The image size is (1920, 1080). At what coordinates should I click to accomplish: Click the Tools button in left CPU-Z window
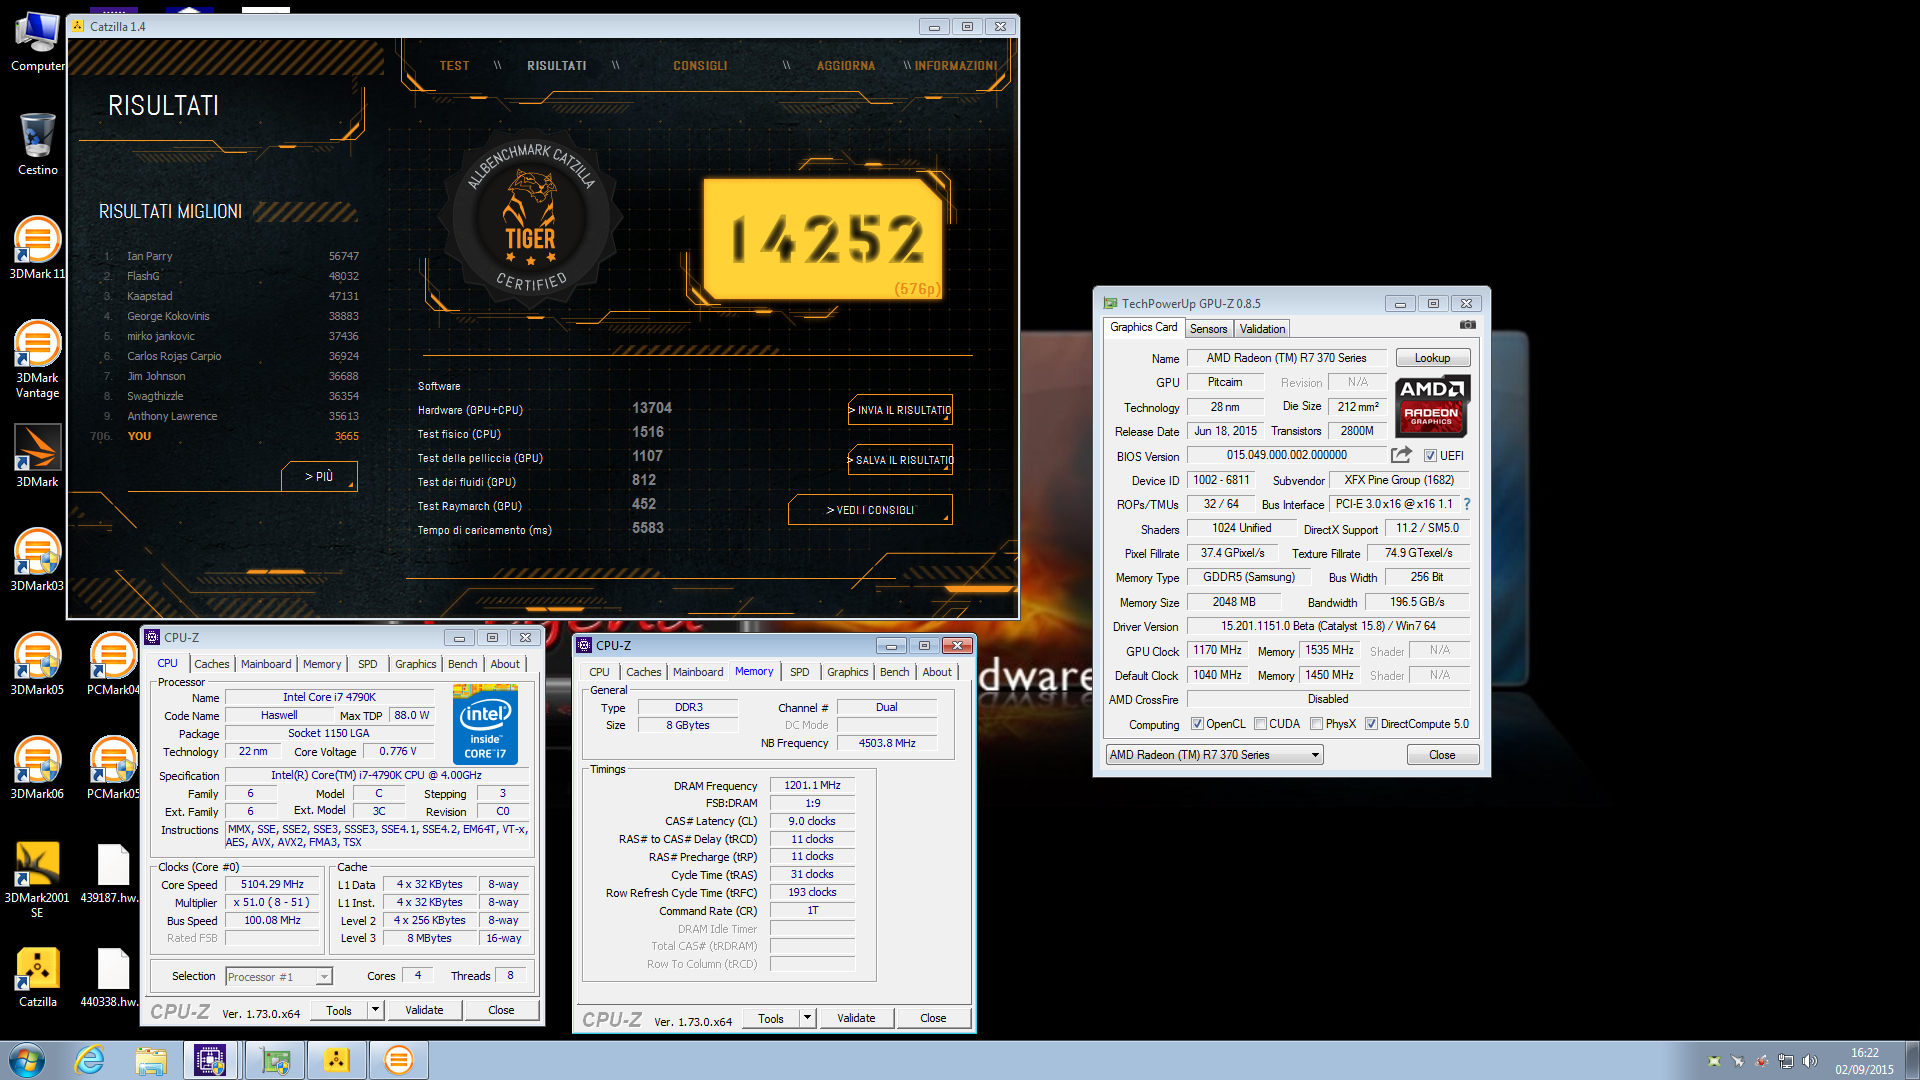pyautogui.click(x=339, y=1010)
